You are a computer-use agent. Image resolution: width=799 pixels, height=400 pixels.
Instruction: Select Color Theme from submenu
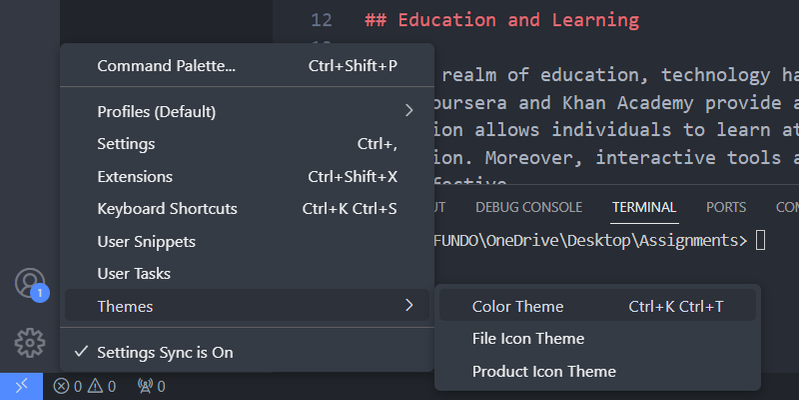(518, 306)
